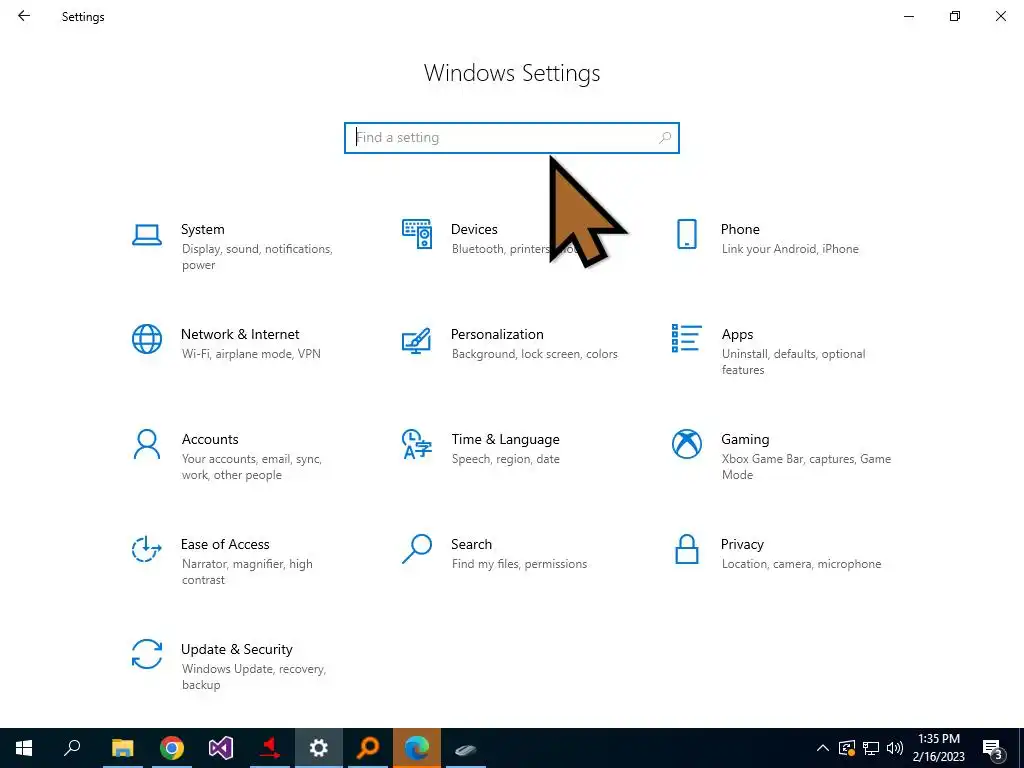Viewport: 1024px width, 768px height.
Task: Click 'Display, sound, notifications, power' description
Action: coord(257,257)
